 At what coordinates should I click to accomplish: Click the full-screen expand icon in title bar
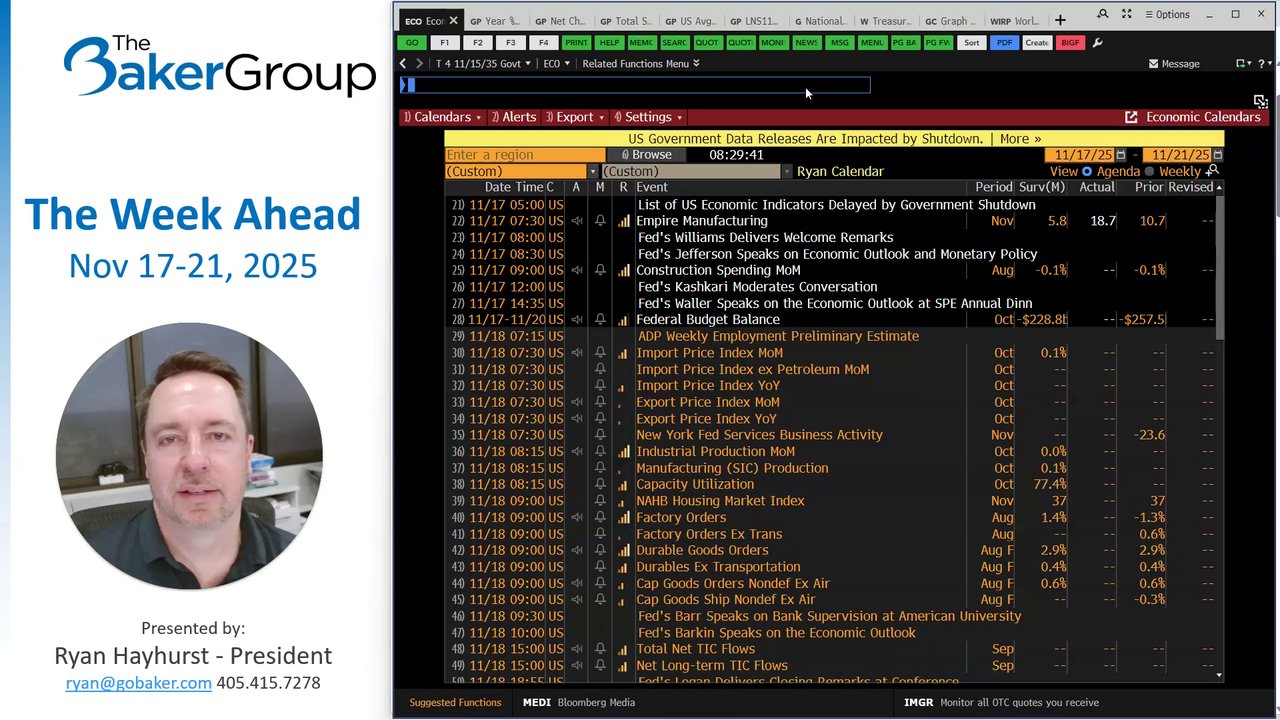[1127, 15]
